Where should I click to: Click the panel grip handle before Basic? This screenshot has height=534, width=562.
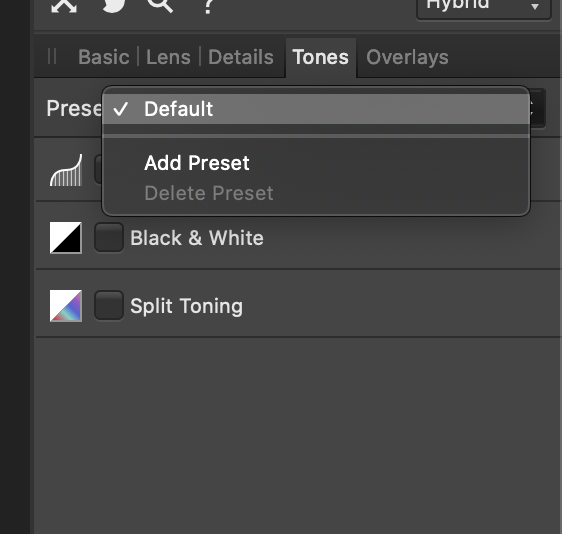click(x=52, y=57)
